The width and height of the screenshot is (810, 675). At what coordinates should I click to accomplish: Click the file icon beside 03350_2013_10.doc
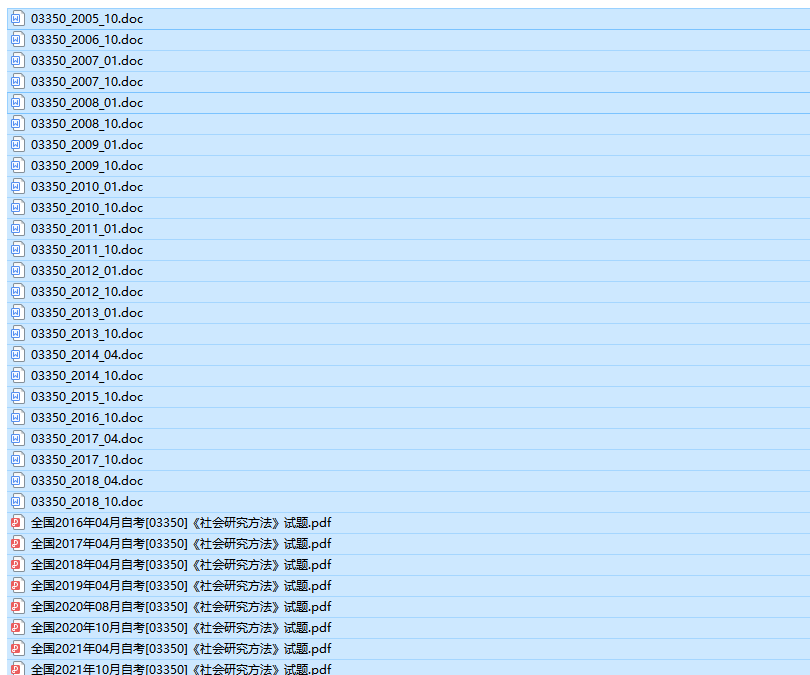(x=18, y=334)
